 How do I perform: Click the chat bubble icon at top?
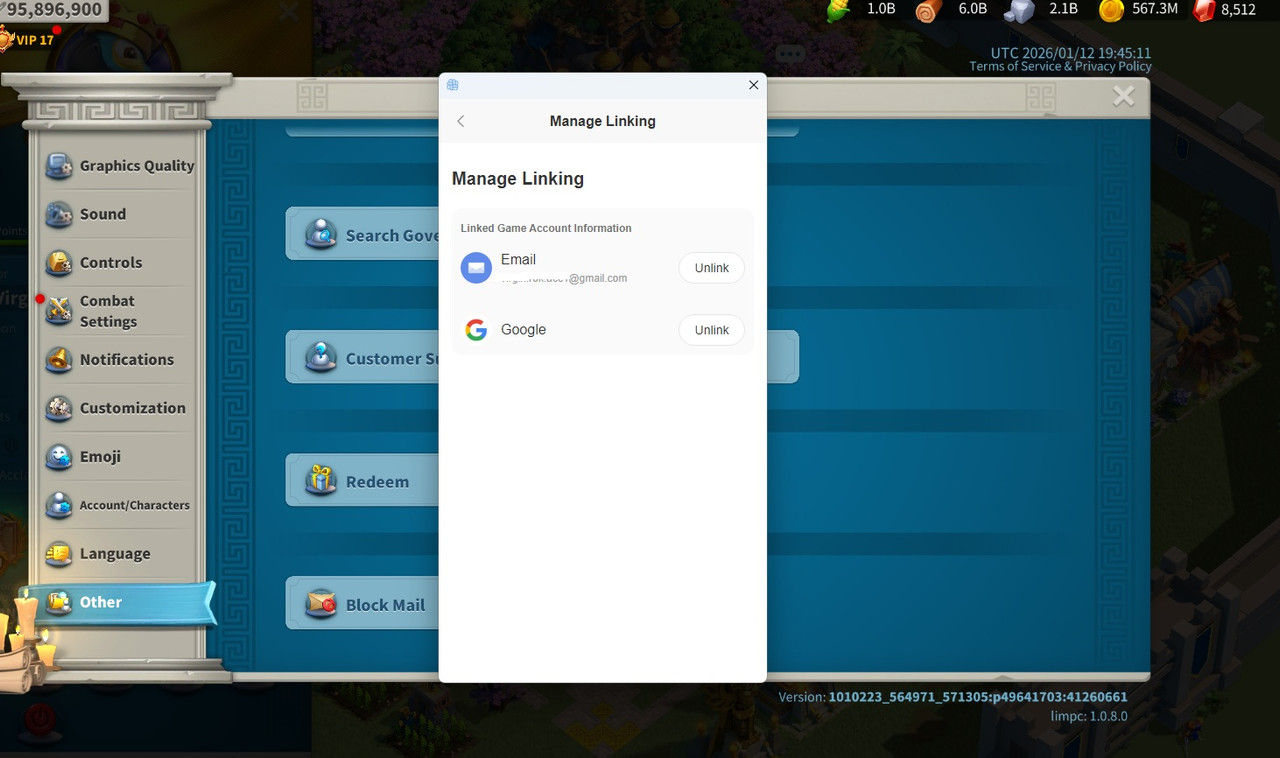(790, 54)
